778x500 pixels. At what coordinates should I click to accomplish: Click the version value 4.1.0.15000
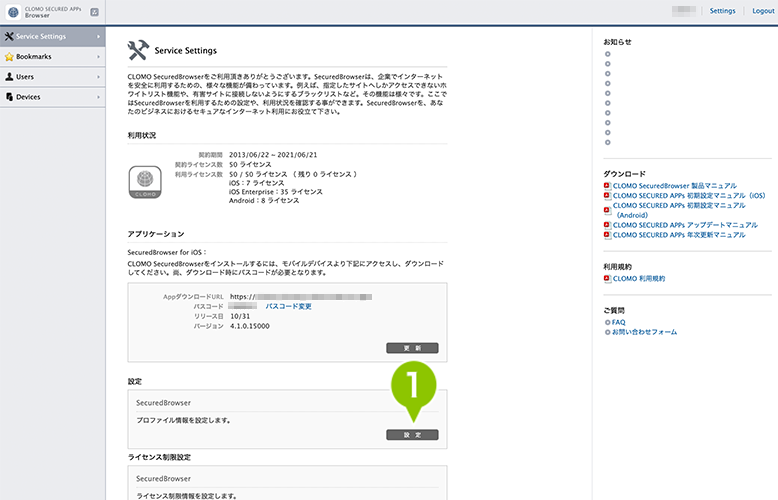pyautogui.click(x=250, y=326)
